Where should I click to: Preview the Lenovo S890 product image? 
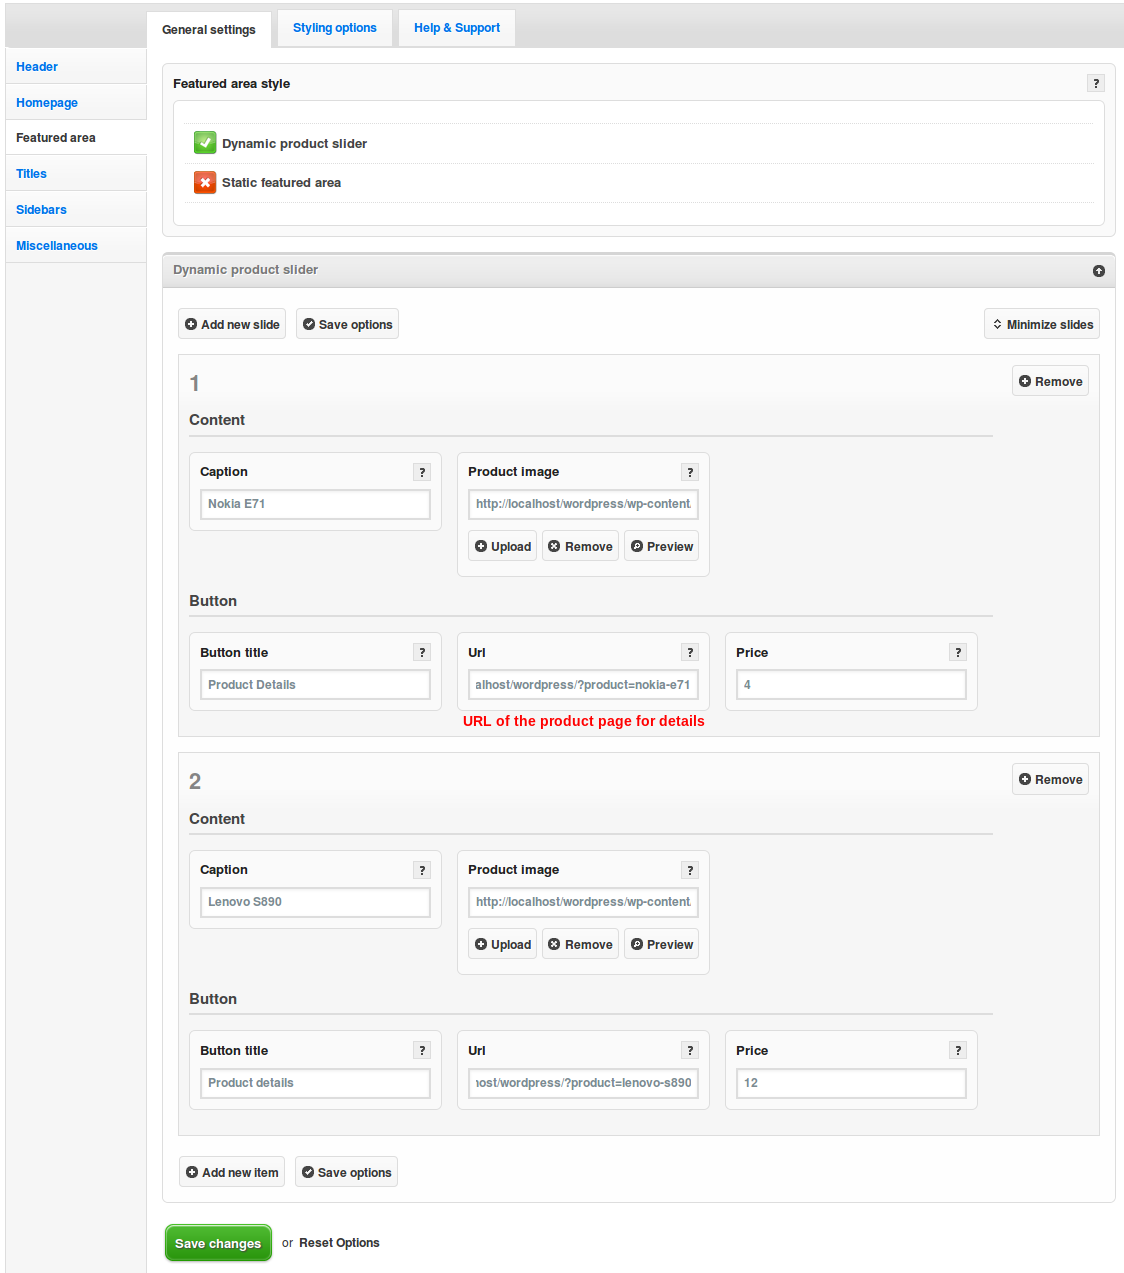(x=661, y=943)
